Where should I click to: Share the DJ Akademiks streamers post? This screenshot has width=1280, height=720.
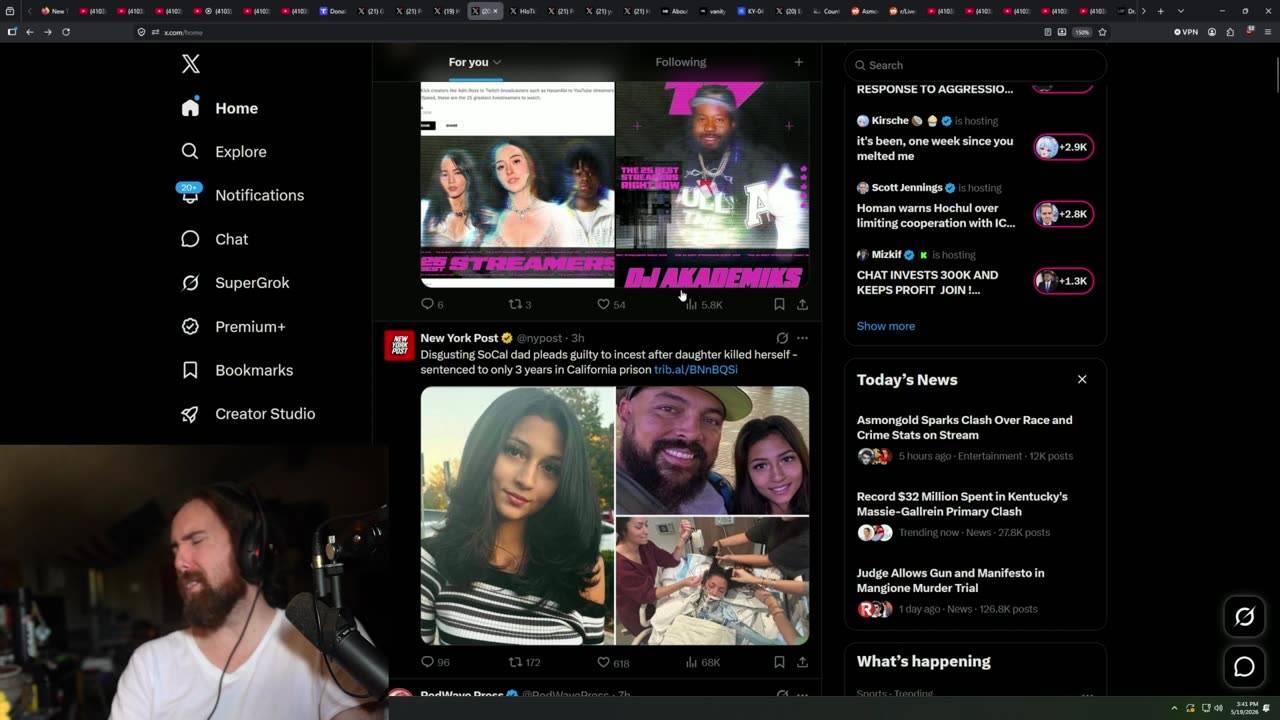(802, 304)
